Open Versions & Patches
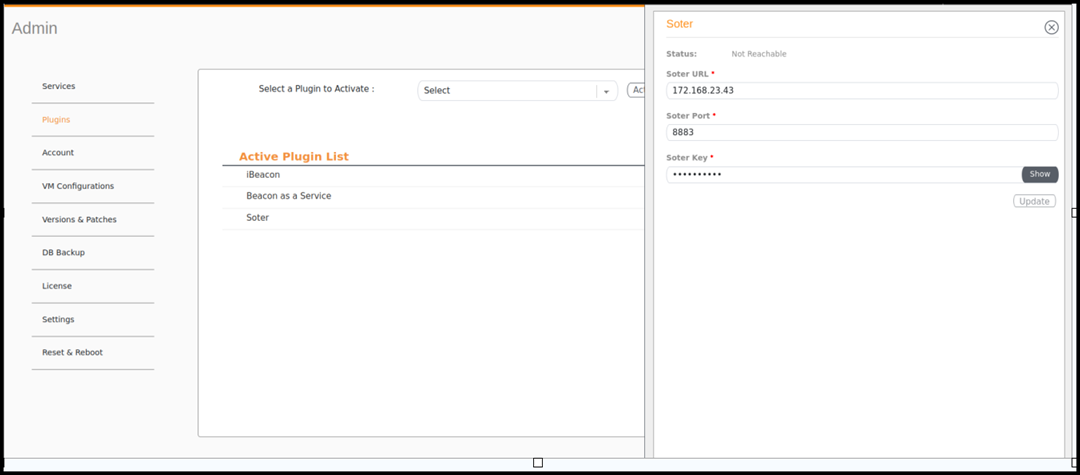The height and width of the screenshot is (475, 1080). (x=79, y=220)
